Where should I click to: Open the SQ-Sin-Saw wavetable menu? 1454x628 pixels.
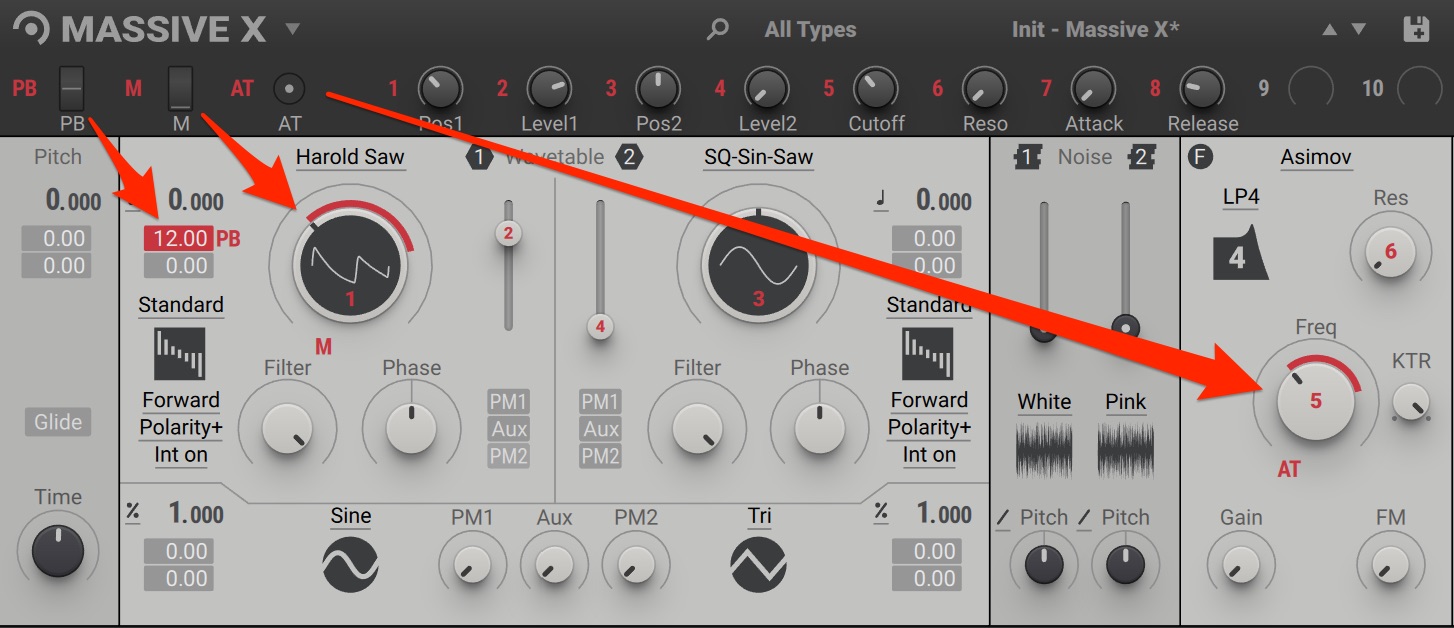click(x=758, y=157)
